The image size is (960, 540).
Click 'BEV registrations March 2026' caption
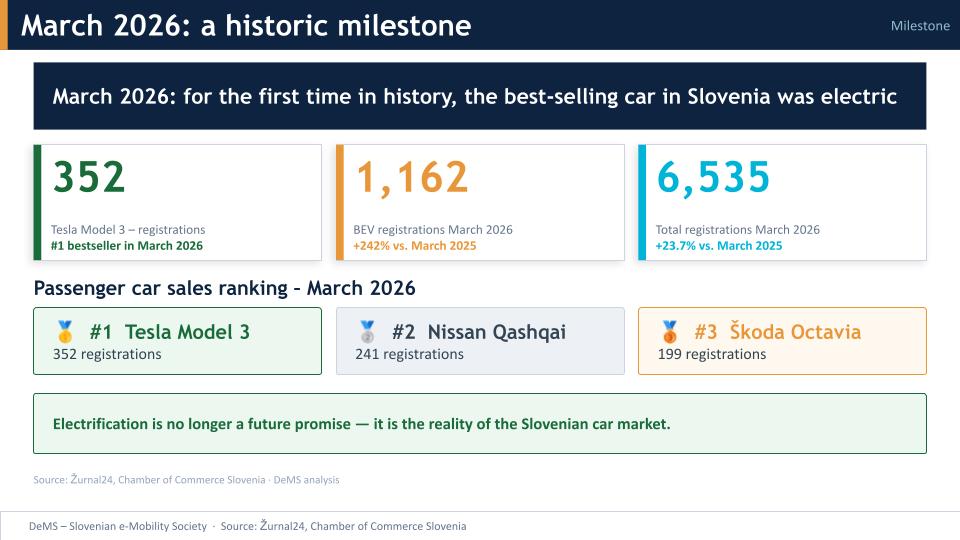[x=433, y=230]
